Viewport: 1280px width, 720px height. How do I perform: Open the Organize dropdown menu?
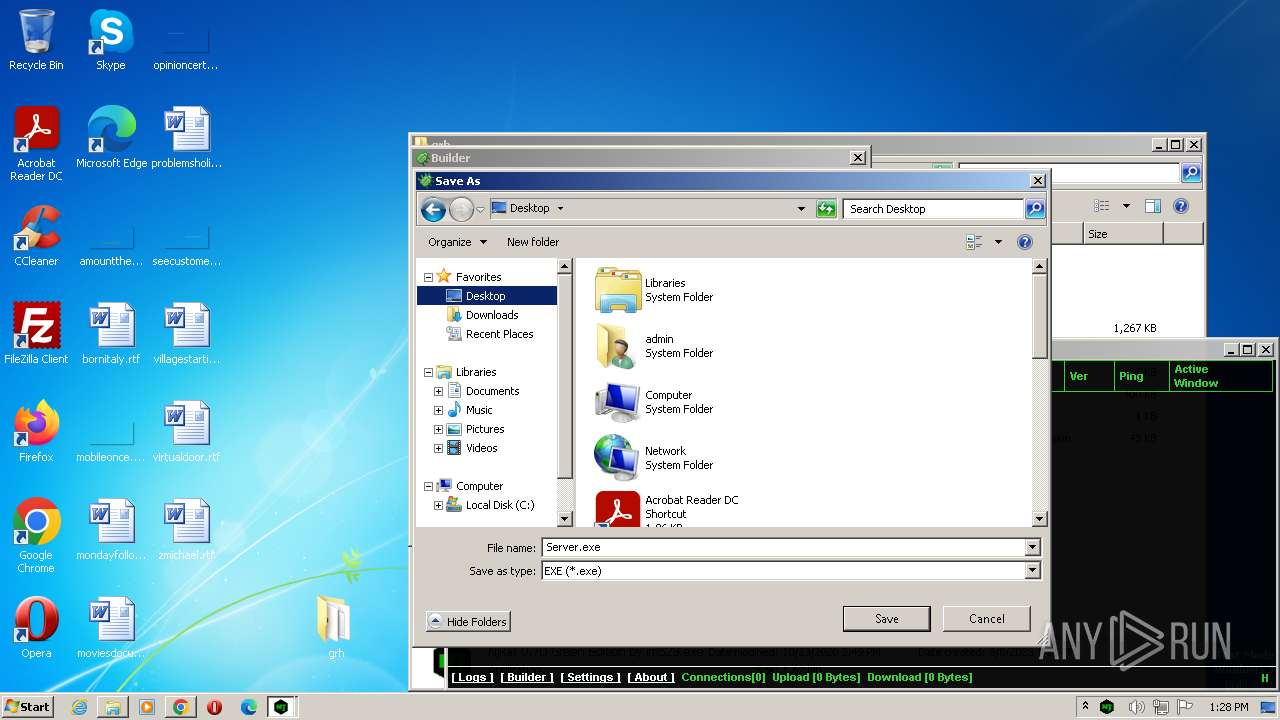[458, 242]
